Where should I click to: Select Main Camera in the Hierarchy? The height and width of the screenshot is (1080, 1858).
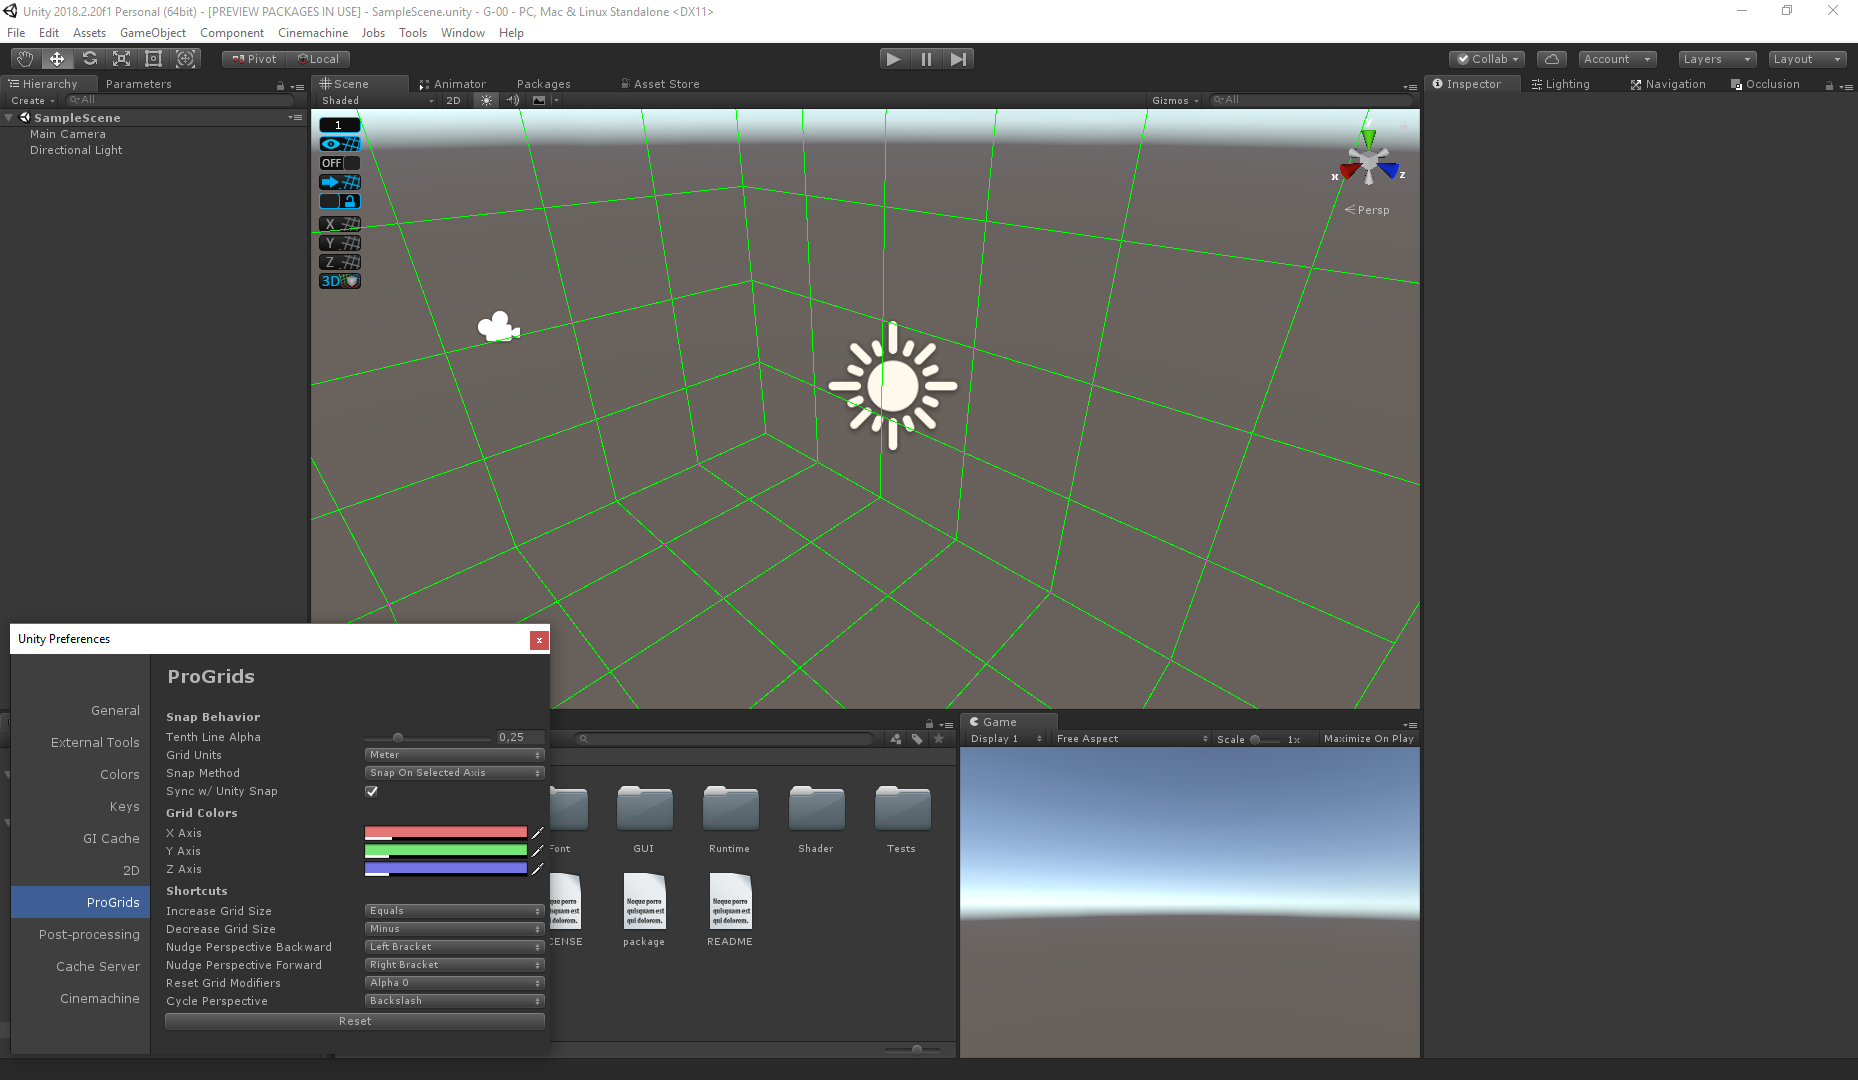tap(68, 133)
